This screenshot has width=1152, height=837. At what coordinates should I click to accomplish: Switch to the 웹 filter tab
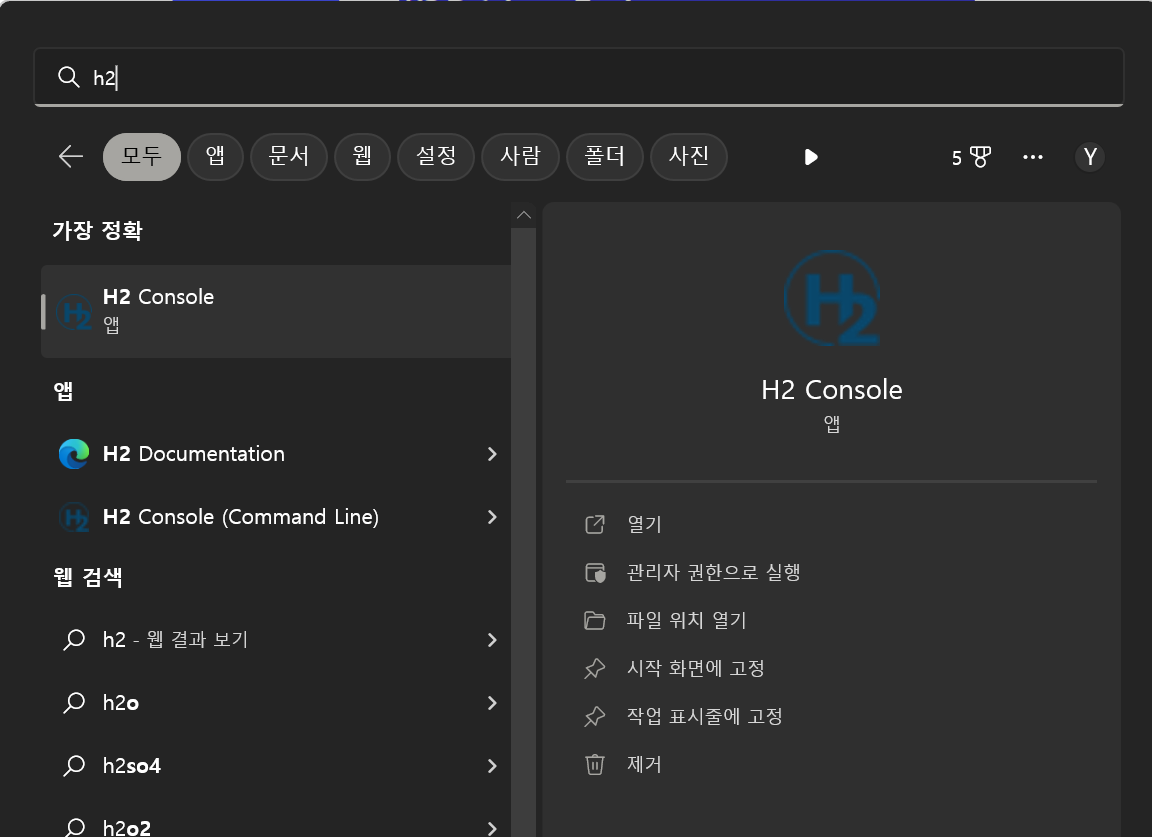click(x=362, y=157)
